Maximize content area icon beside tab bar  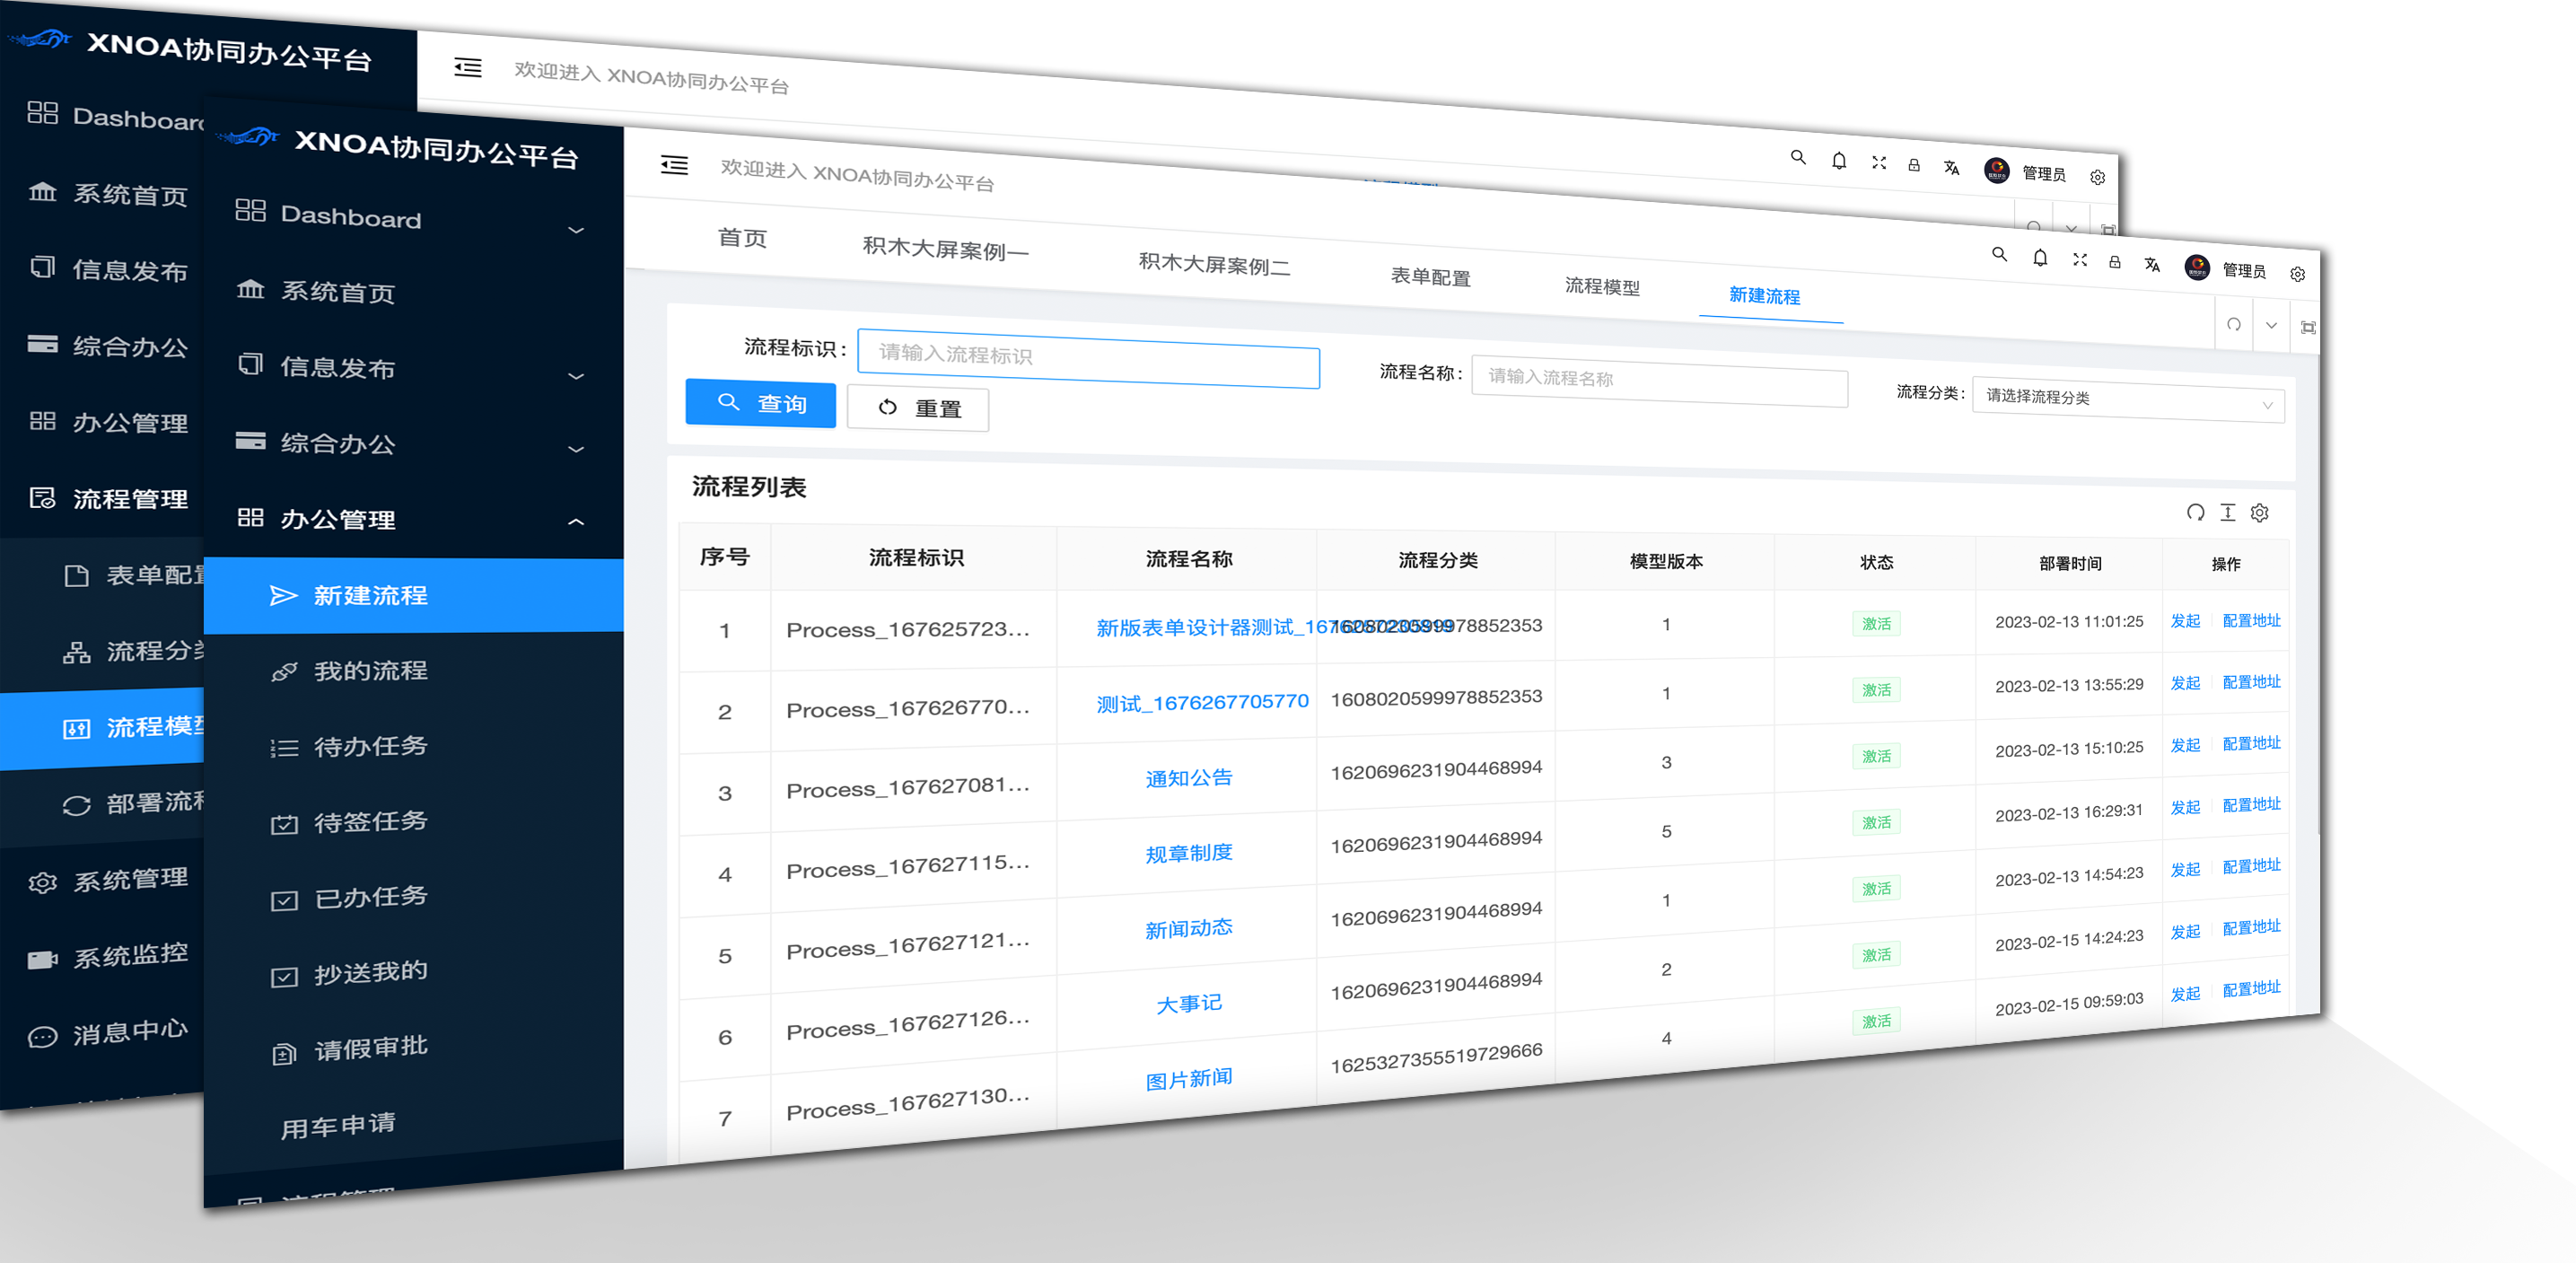(2308, 327)
